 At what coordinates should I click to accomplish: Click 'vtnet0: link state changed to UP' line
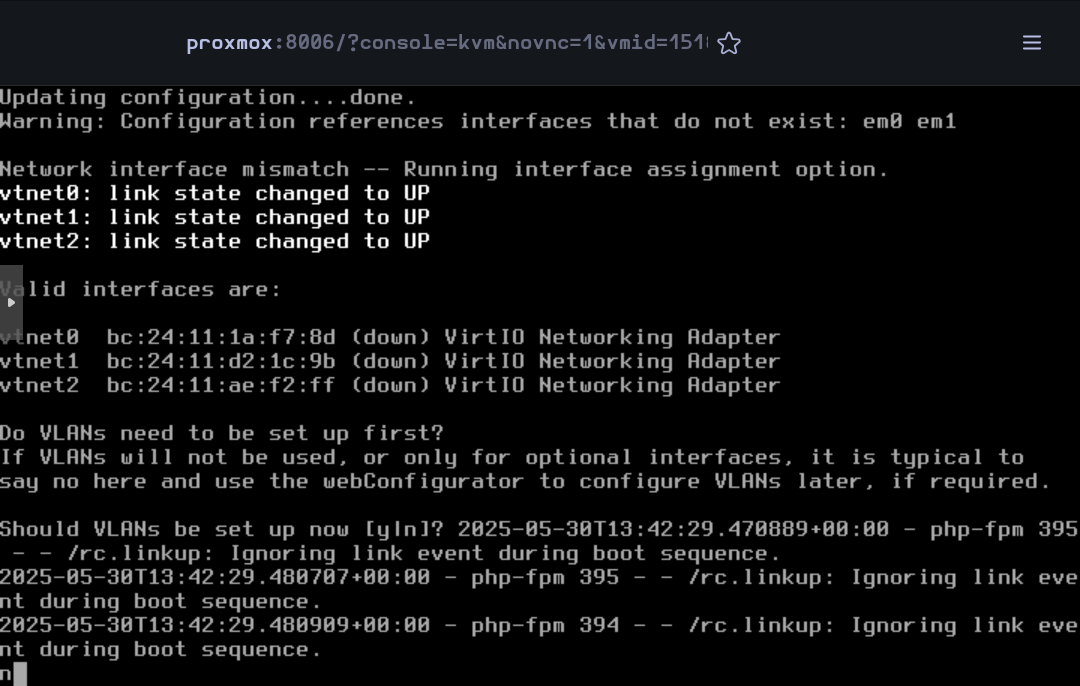215,194
